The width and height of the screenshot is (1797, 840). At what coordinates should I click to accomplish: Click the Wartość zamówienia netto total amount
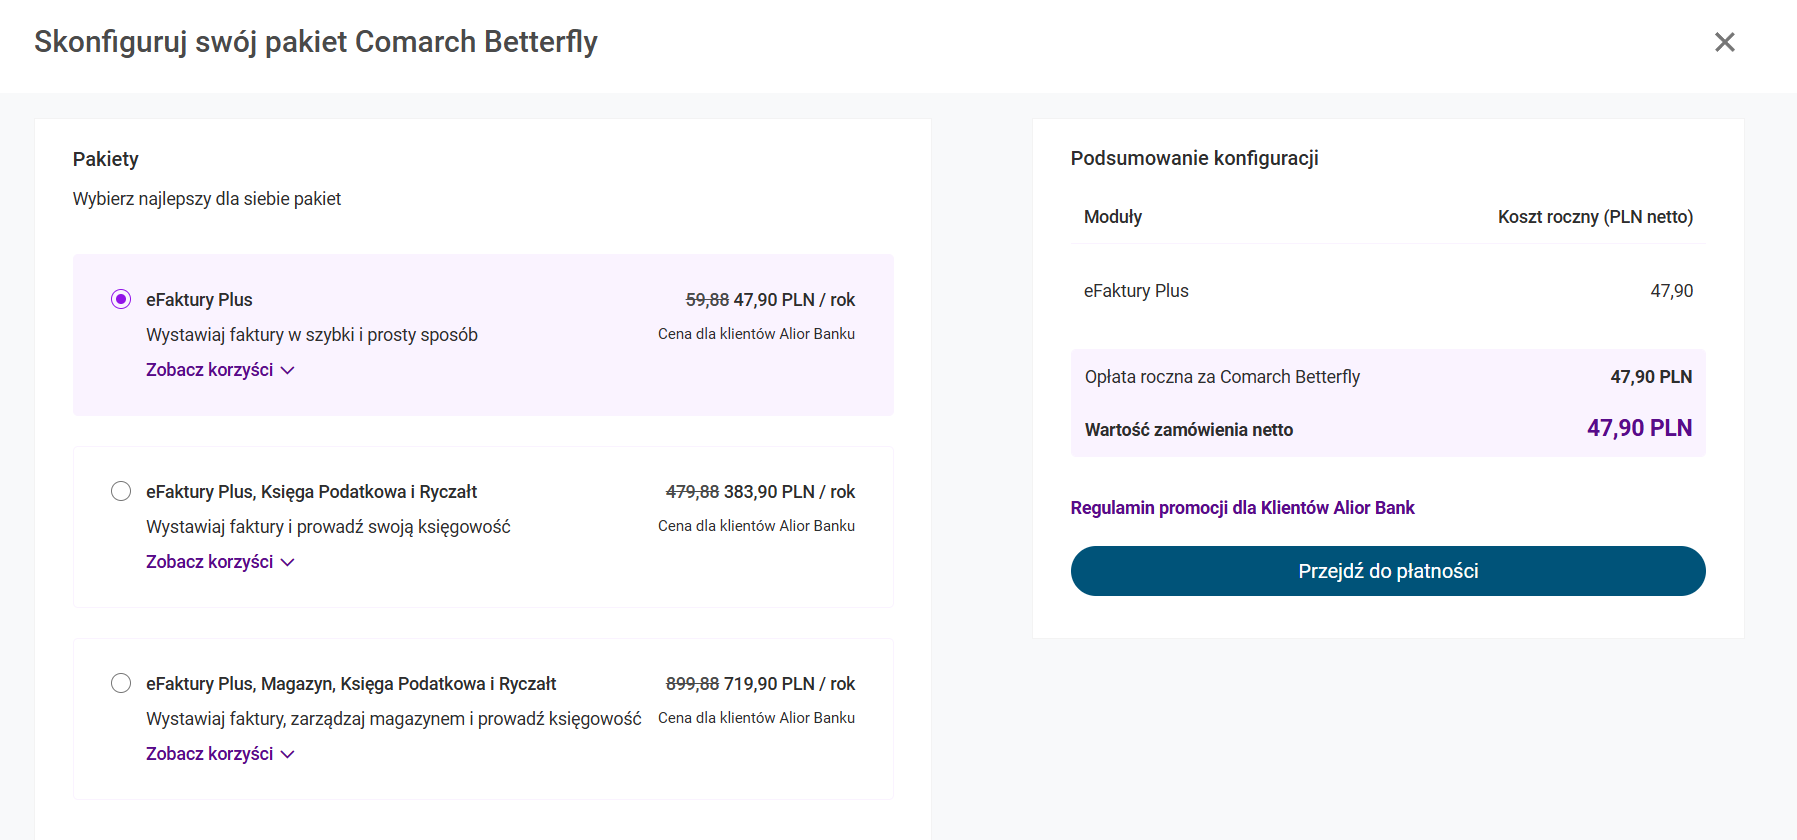1639,428
